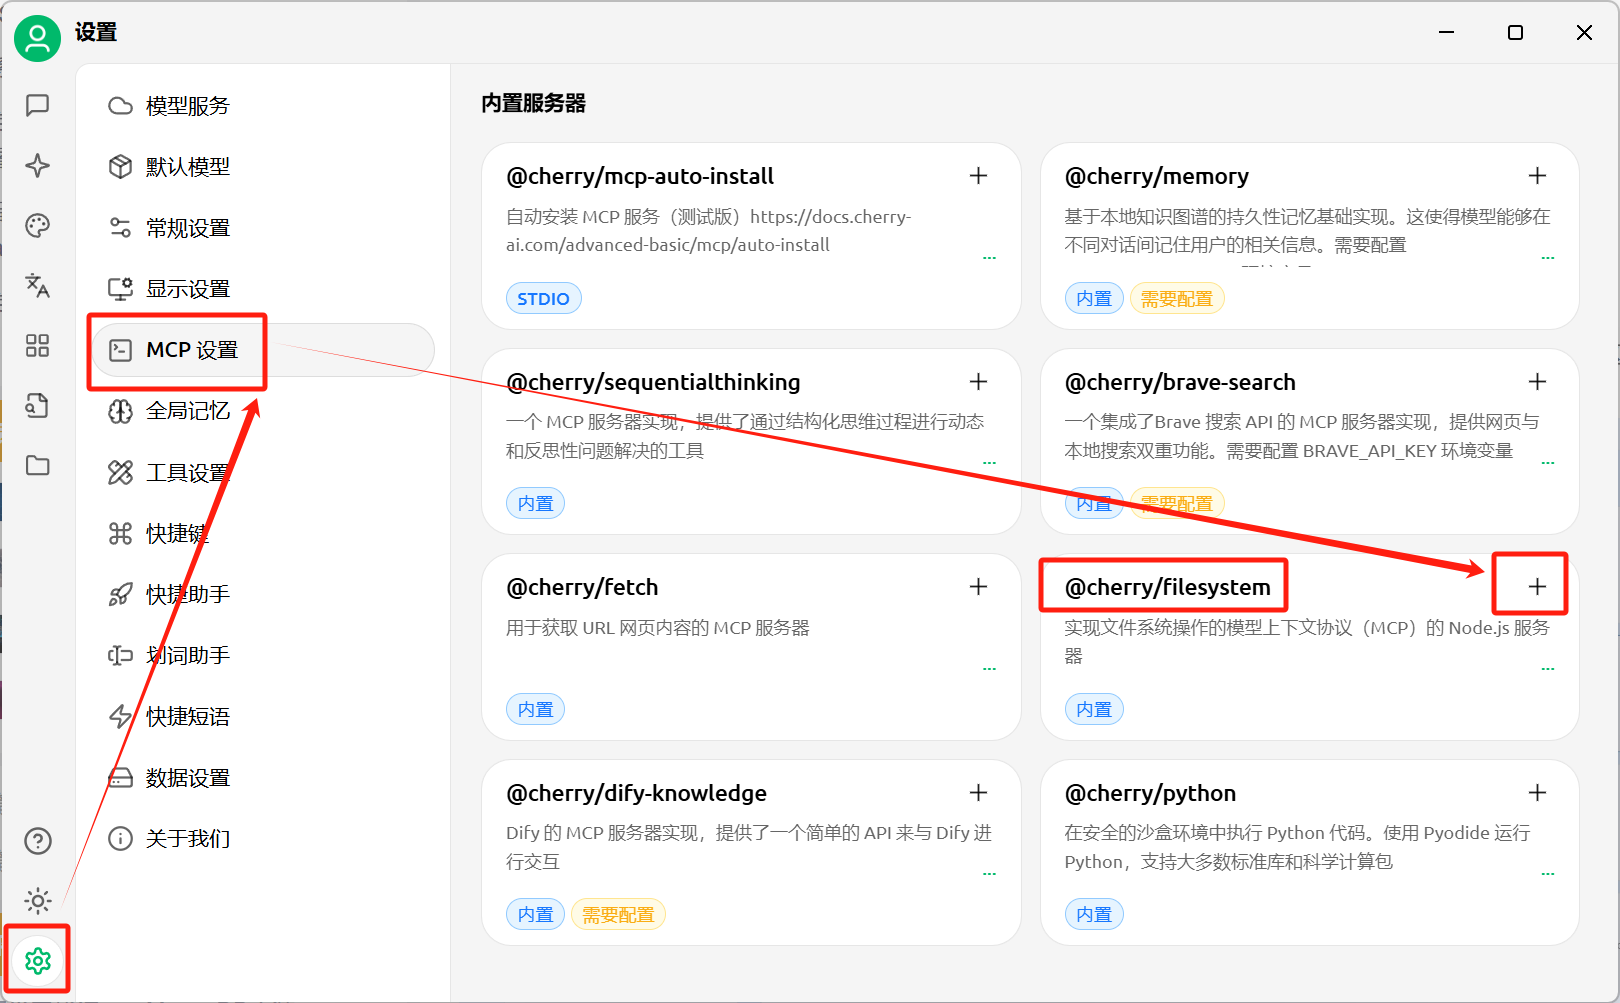
Task: Expand the @cherry/fetch description ellipsis
Action: coord(989,668)
